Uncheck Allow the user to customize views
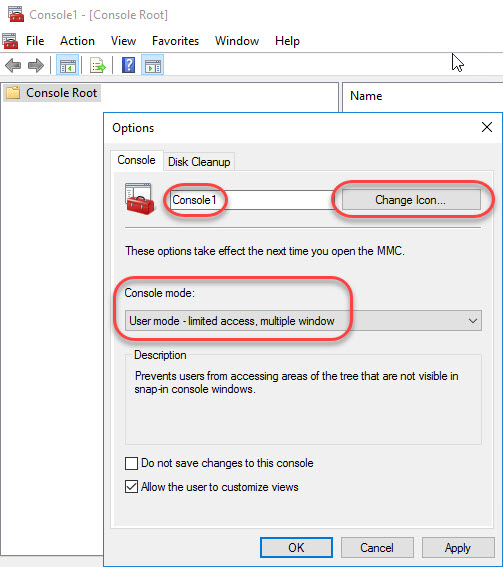Image resolution: width=503 pixels, height=567 pixels. pyautogui.click(x=131, y=487)
